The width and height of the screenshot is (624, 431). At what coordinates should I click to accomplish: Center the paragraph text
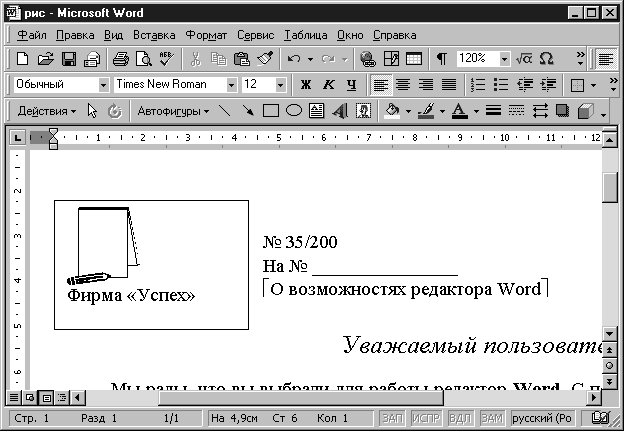403,85
